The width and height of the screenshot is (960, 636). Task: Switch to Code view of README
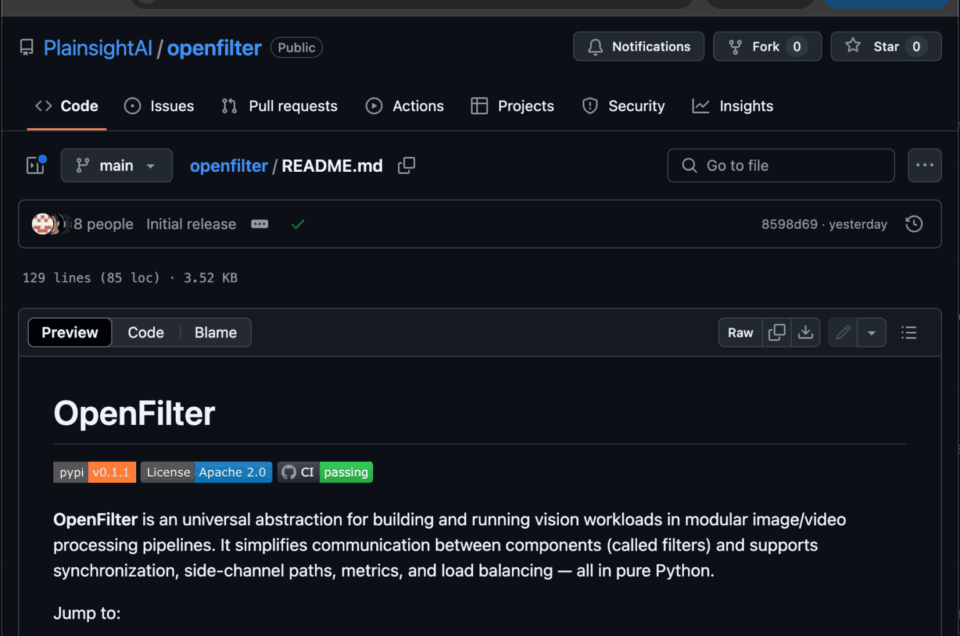[x=145, y=333]
